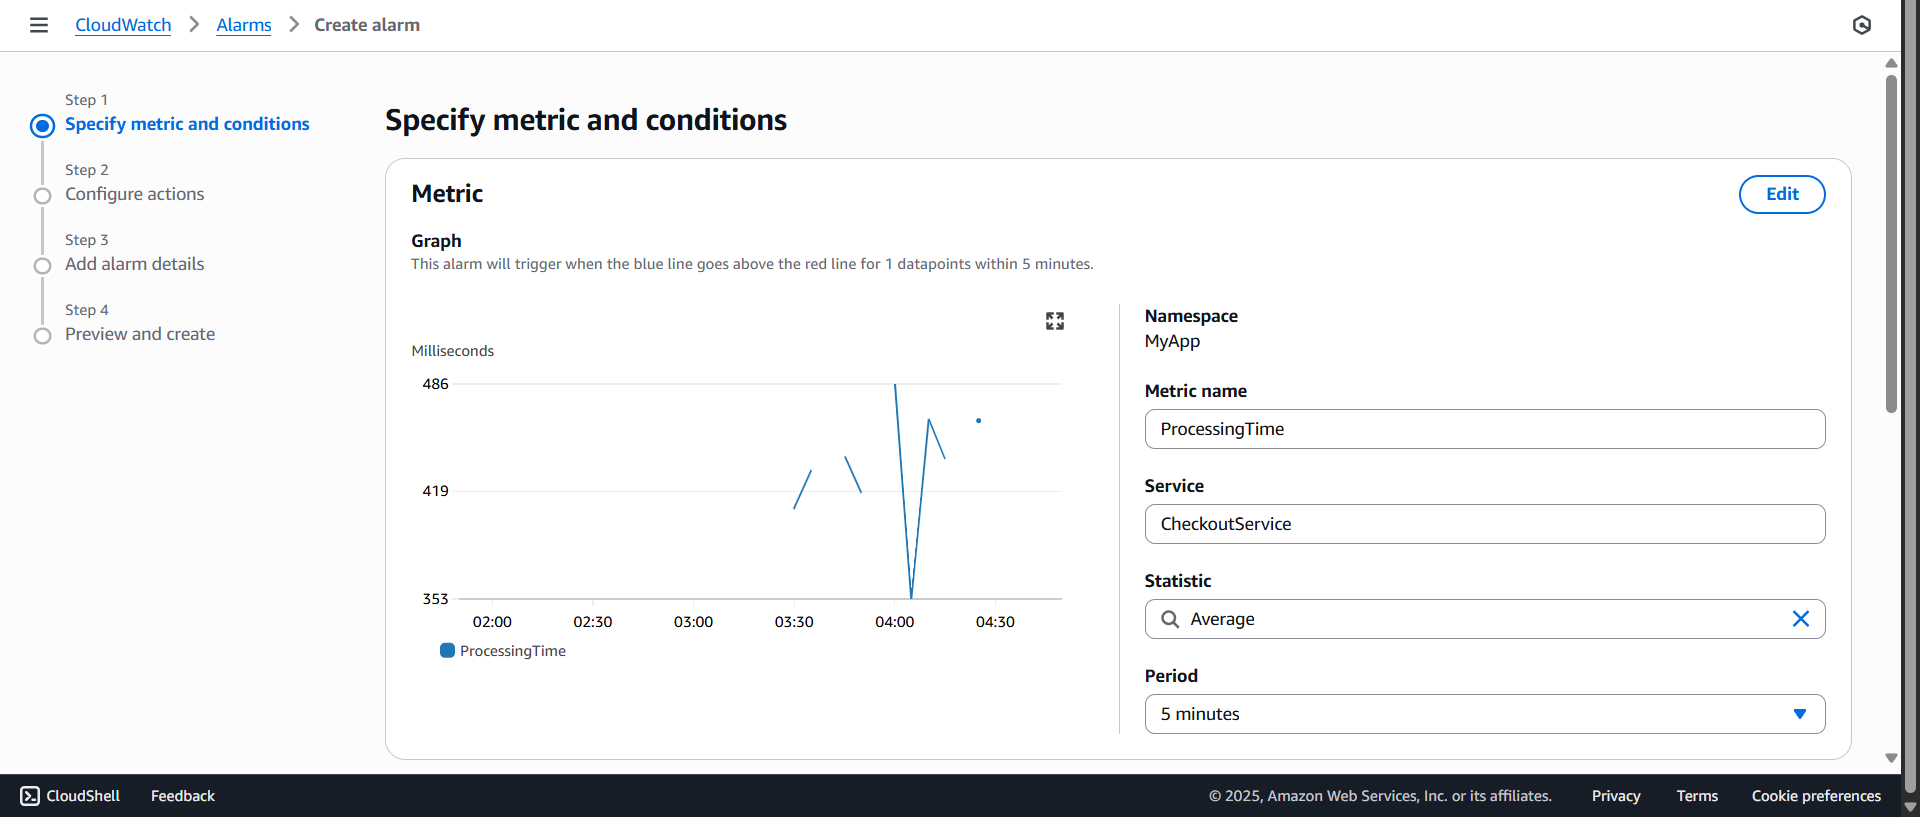Select the Step 3 Add alarm details circle
Screen dimensions: 1920x817
[42, 266]
